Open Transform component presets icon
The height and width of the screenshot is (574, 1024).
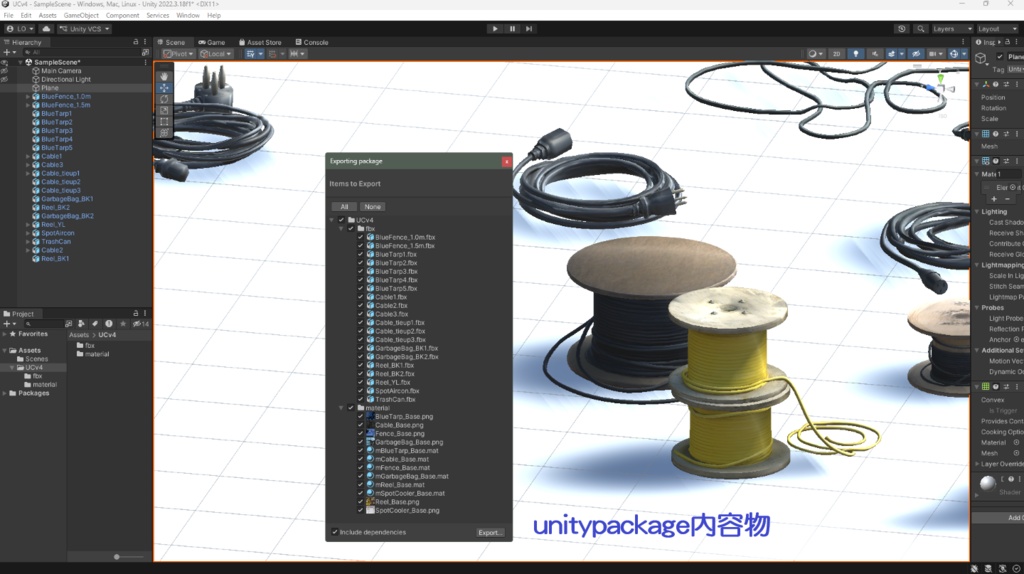[x=1006, y=84]
